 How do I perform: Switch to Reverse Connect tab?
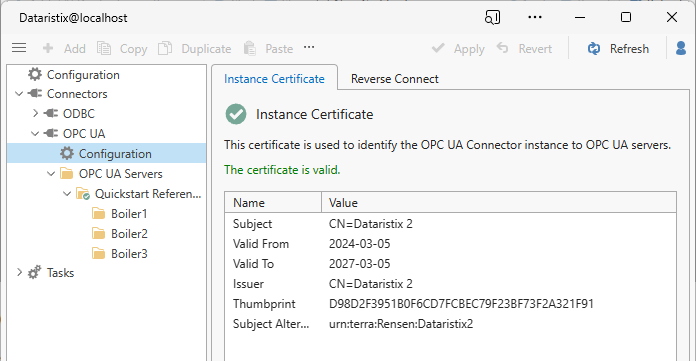point(395,79)
